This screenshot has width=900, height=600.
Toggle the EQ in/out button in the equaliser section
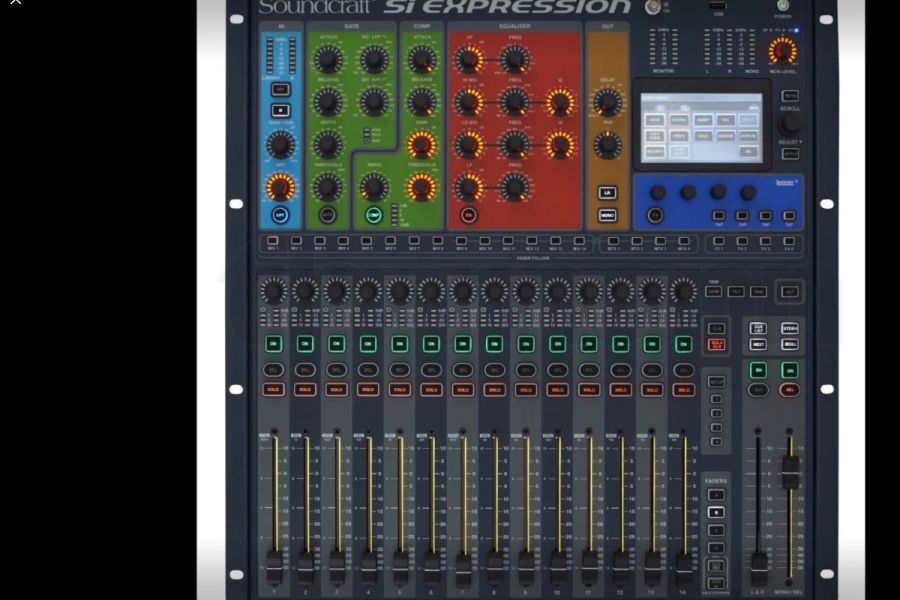coord(468,214)
